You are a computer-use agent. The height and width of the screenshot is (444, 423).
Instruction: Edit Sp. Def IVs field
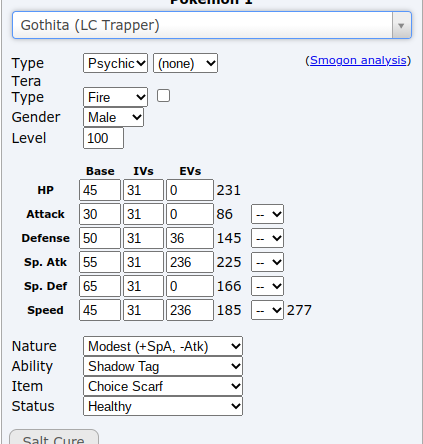(143, 286)
